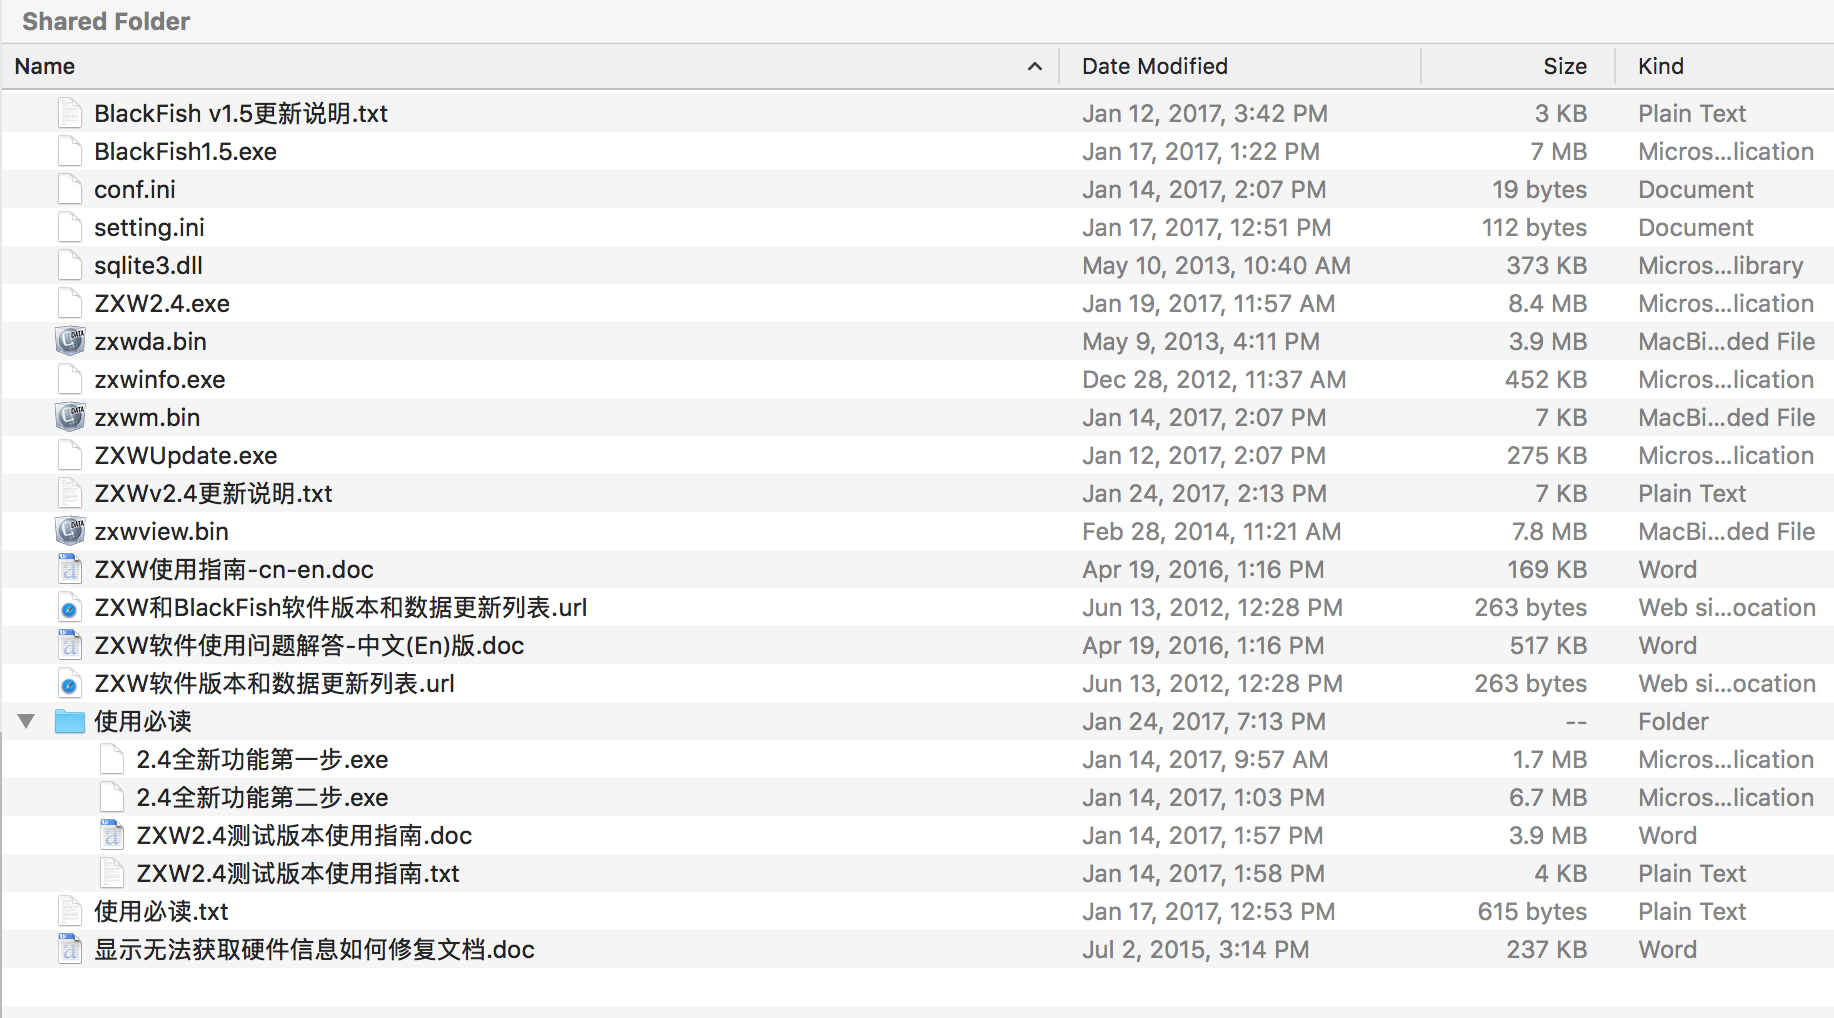1834x1018 pixels.
Task: Click the ZXWv2.4更新说明.txt file icon
Action: 70,493
